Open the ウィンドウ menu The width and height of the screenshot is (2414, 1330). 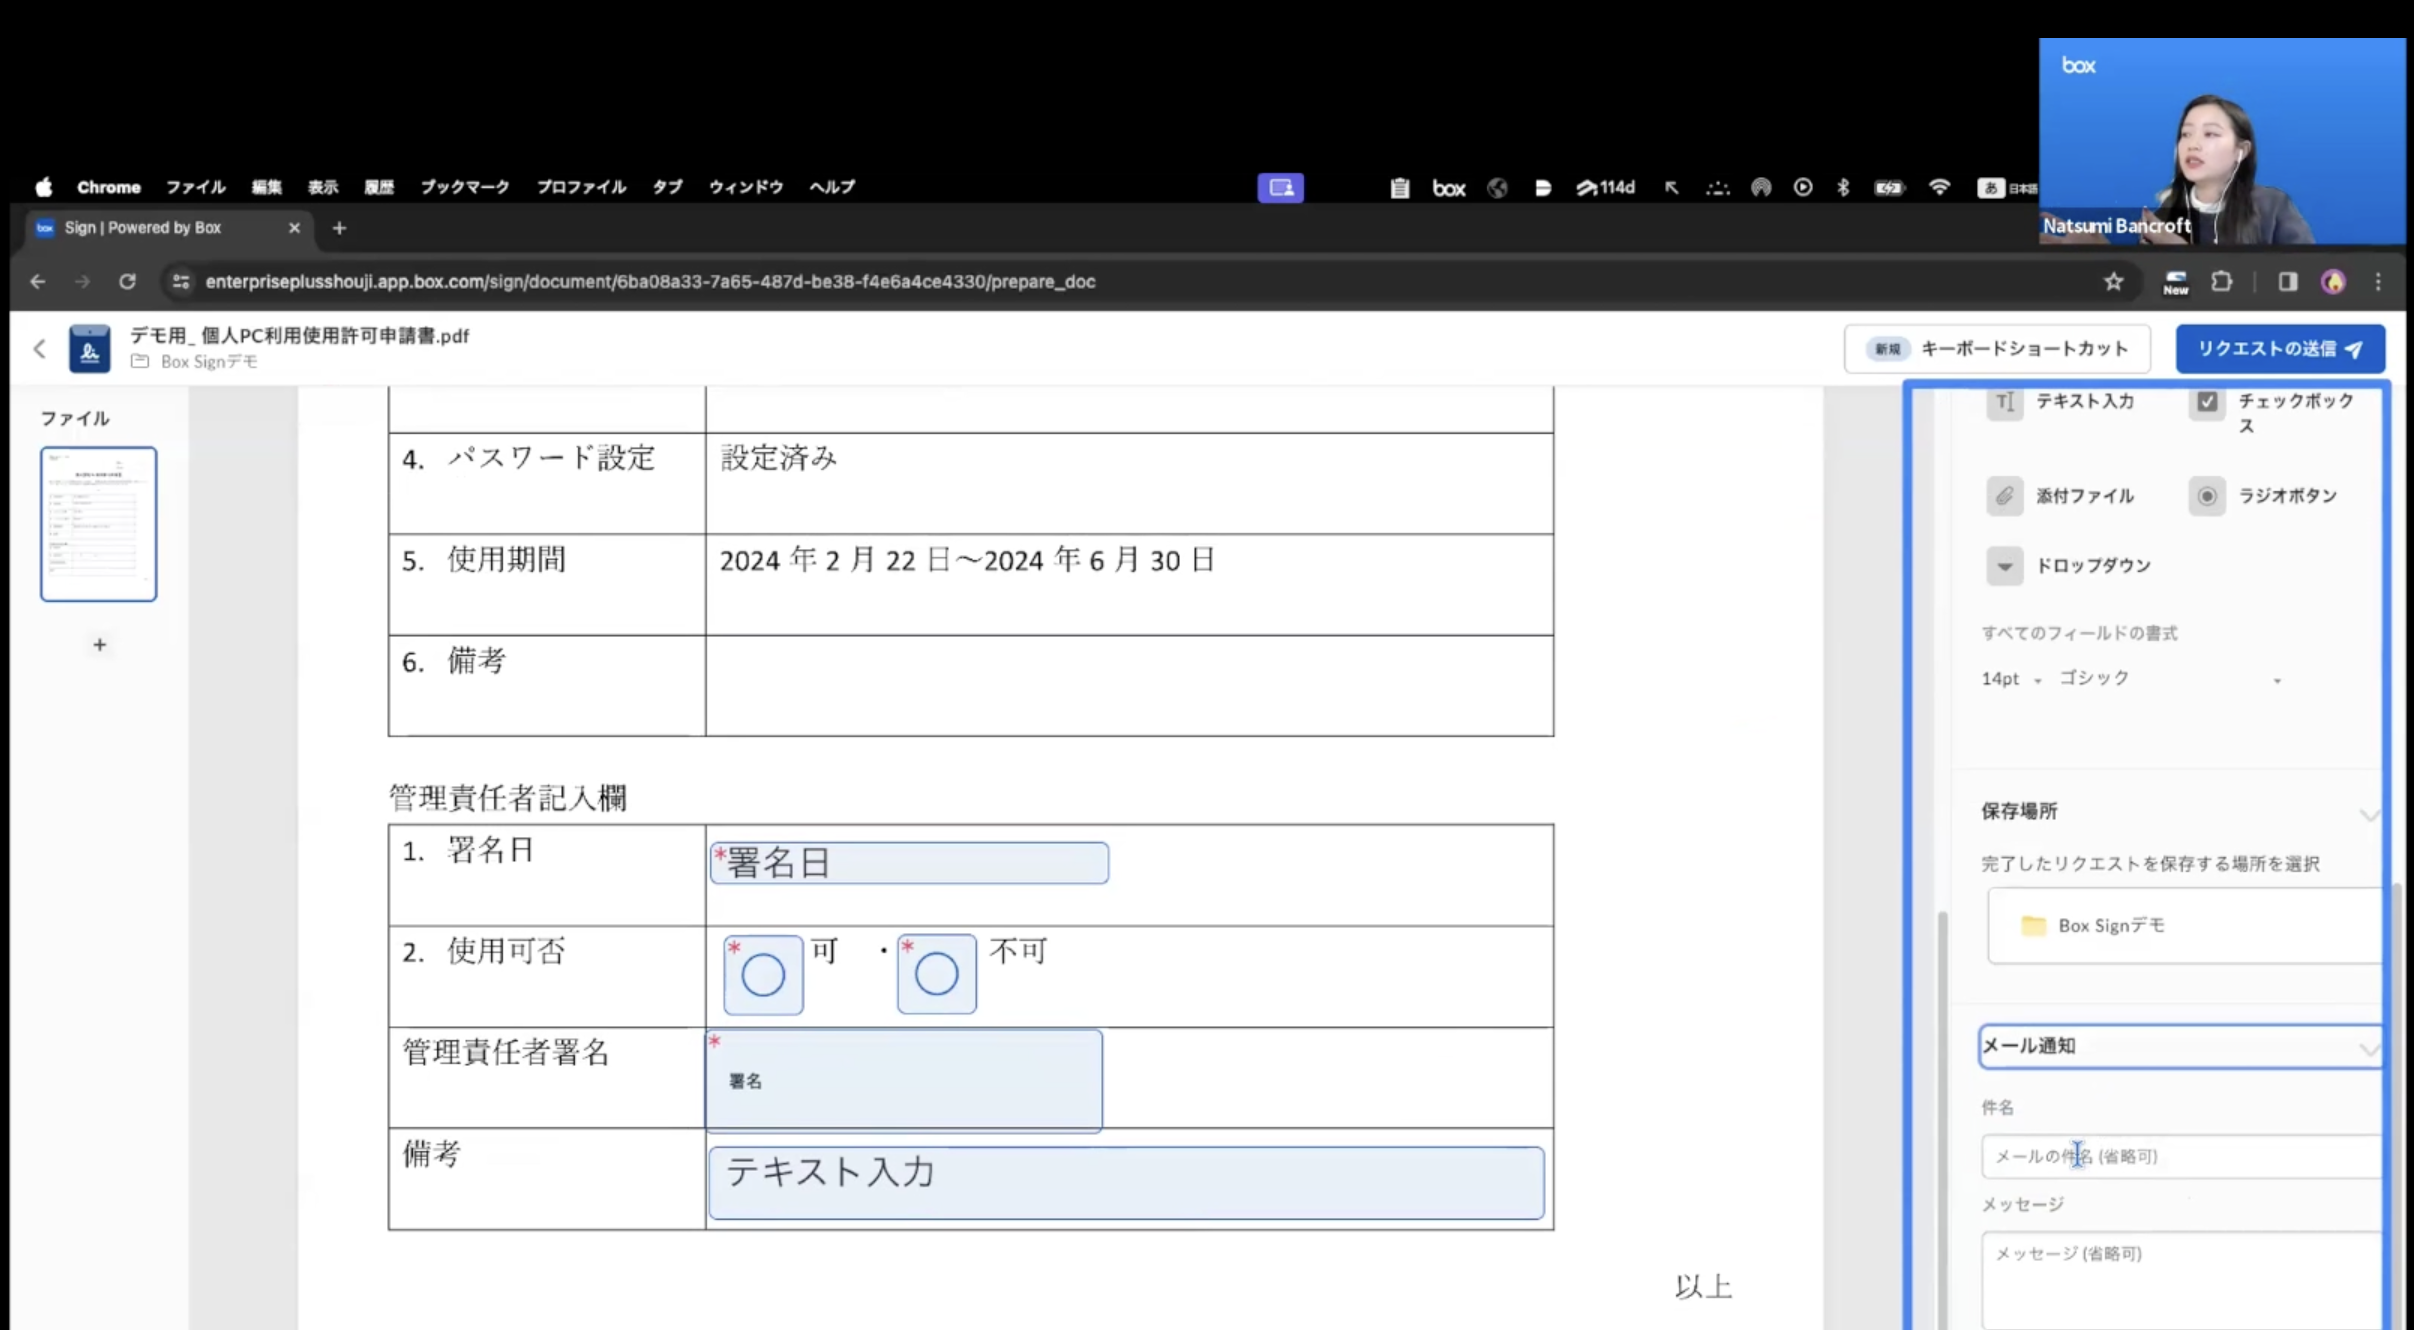pyautogui.click(x=746, y=187)
